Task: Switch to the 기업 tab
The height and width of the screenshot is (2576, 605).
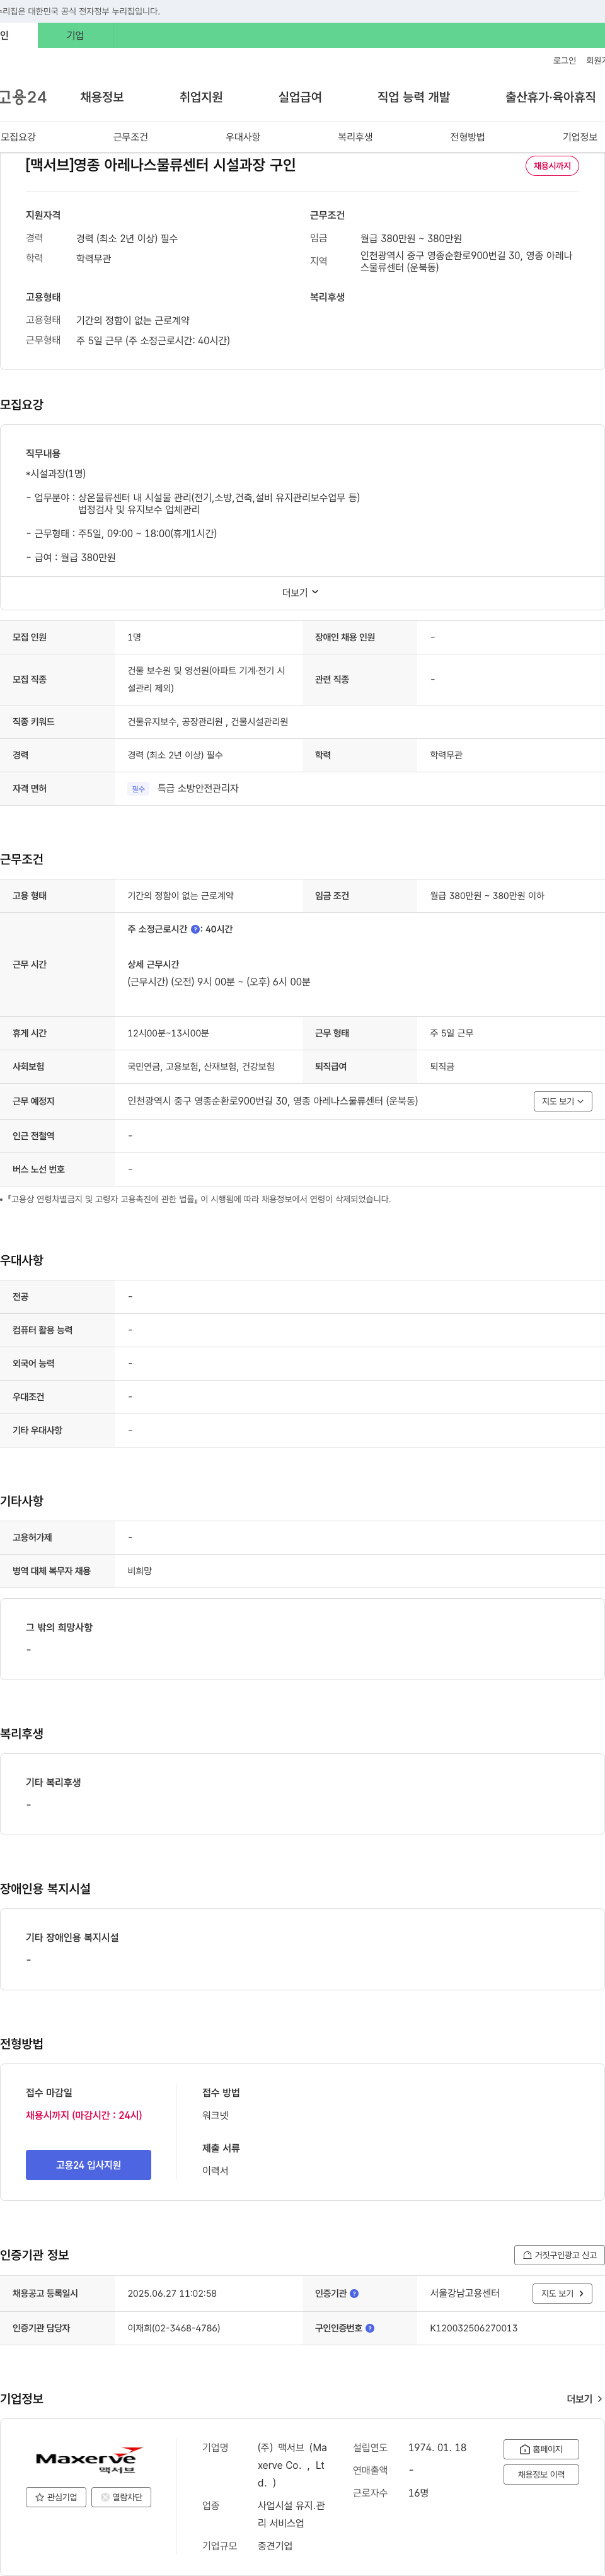Action: [76, 35]
